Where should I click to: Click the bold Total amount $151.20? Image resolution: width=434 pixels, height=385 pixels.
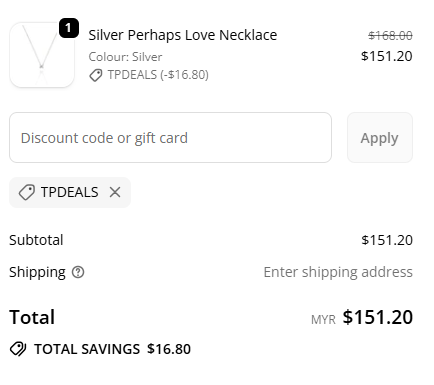[x=378, y=317]
